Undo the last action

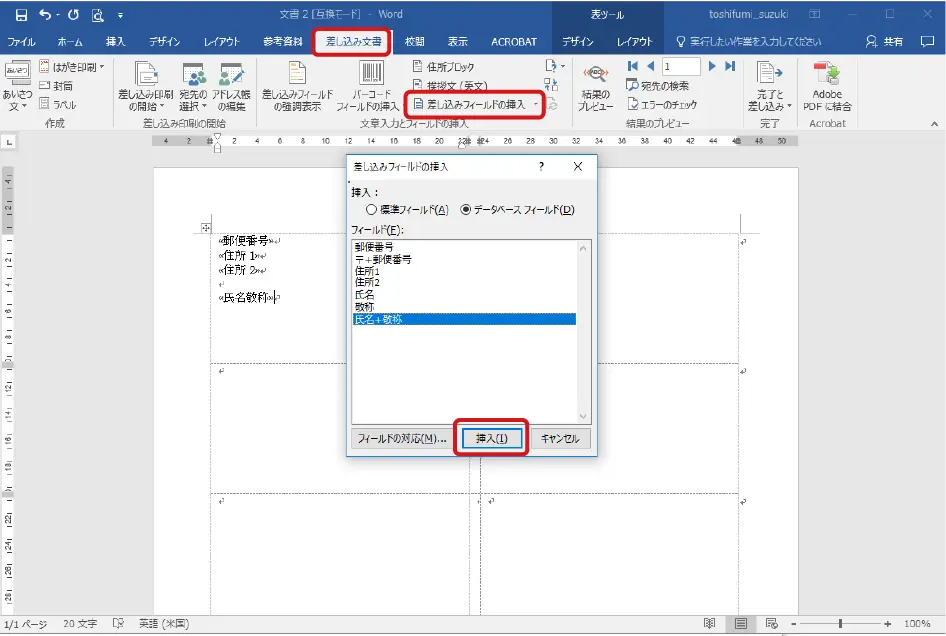point(44,14)
